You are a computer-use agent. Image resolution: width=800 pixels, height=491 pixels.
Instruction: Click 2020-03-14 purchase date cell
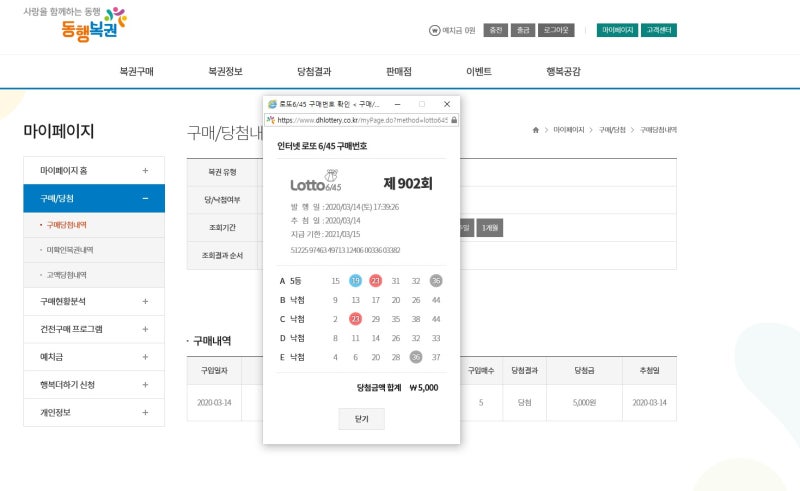click(214, 403)
